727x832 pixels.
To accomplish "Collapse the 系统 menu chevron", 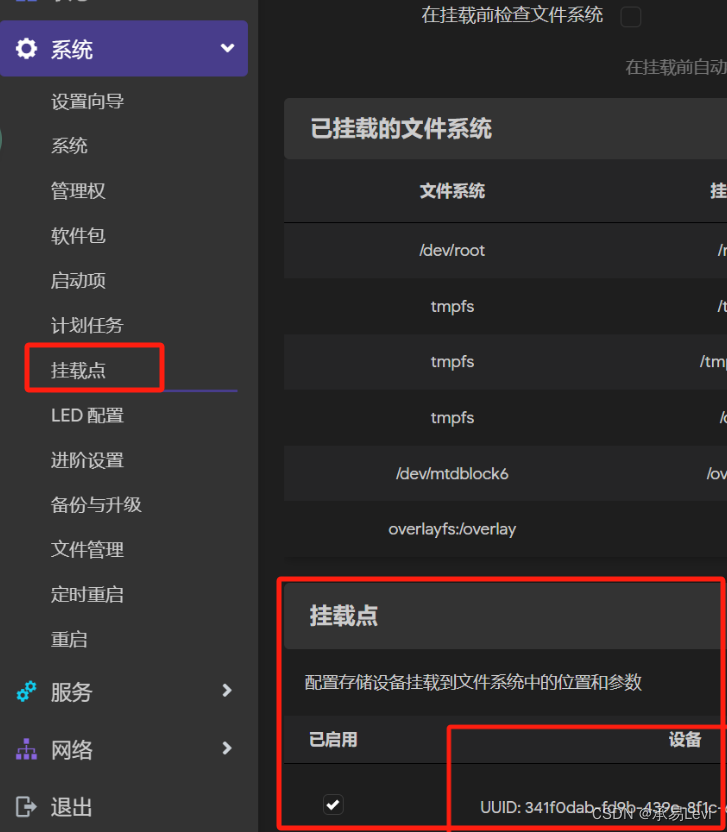I will 227,48.
